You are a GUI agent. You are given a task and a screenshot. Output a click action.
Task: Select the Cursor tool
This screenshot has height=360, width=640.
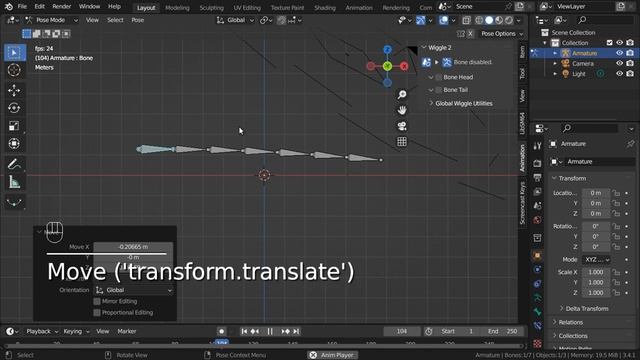tap(14, 70)
